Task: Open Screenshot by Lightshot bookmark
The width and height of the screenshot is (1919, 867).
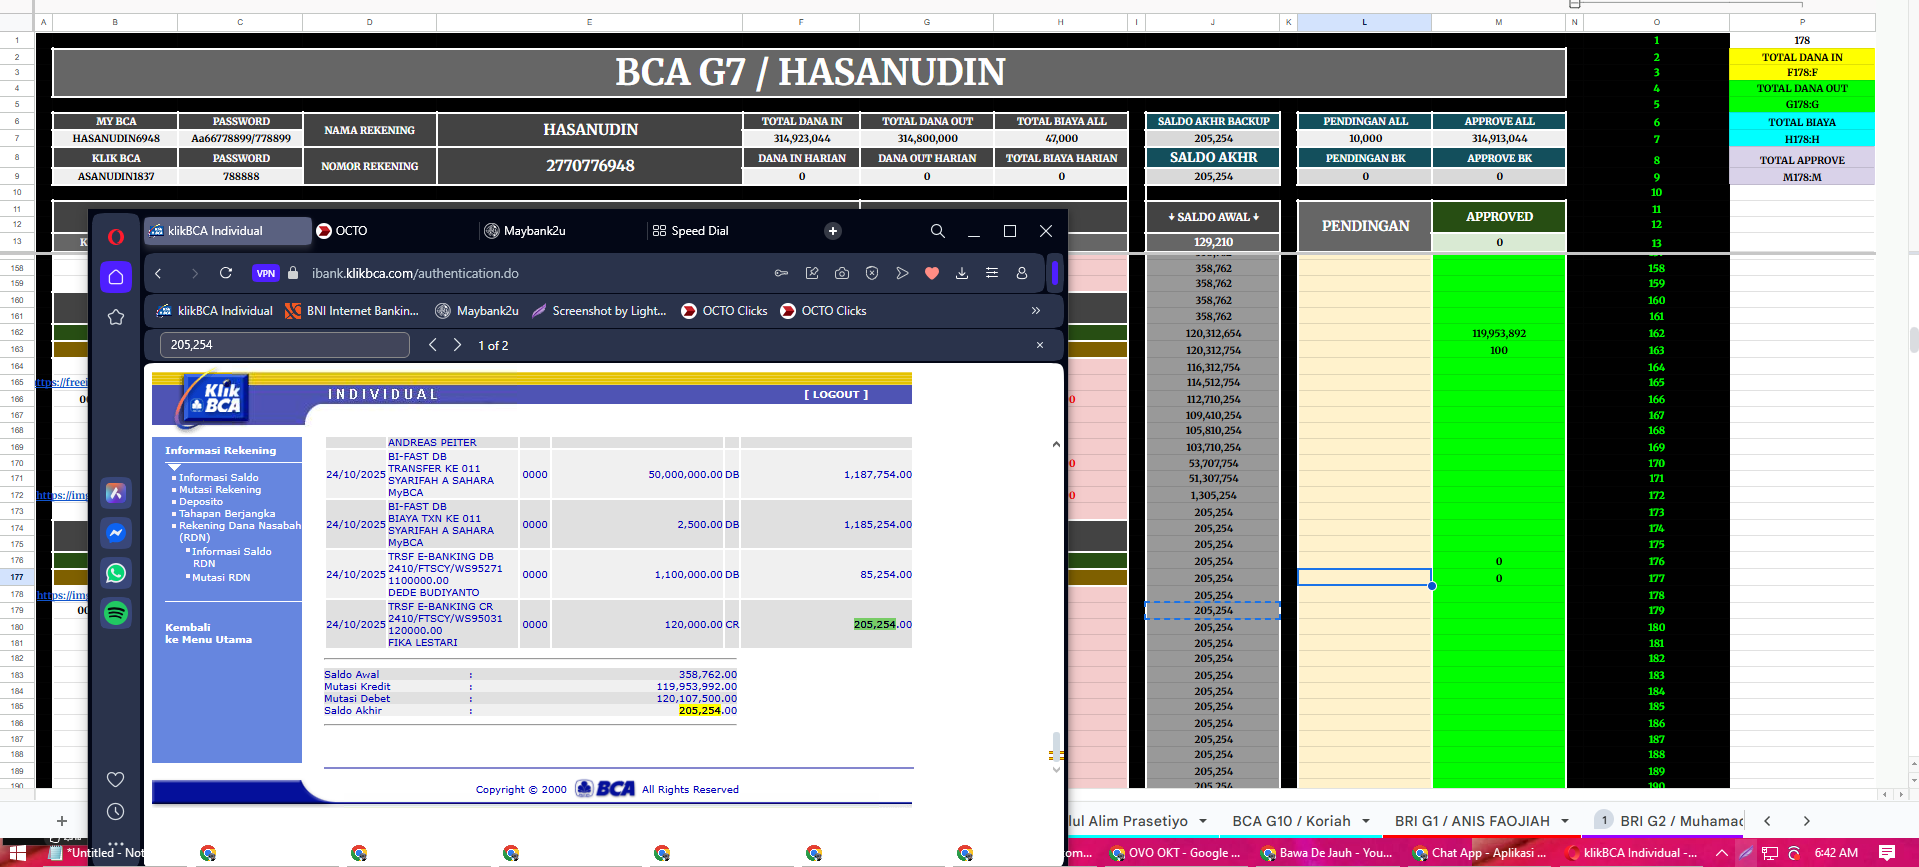Action: pos(599,311)
